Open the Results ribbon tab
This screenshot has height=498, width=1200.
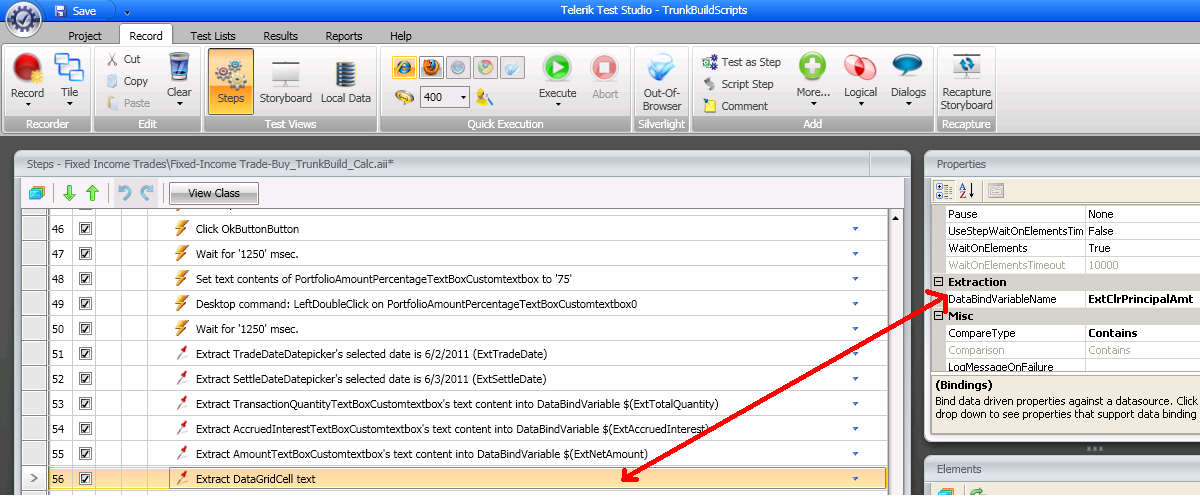tap(280, 36)
